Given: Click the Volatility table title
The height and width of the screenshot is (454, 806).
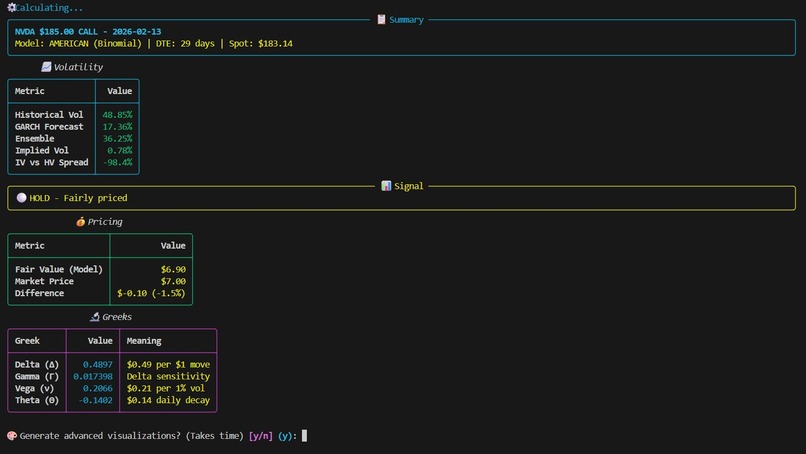Looking at the screenshot, I should point(78,67).
